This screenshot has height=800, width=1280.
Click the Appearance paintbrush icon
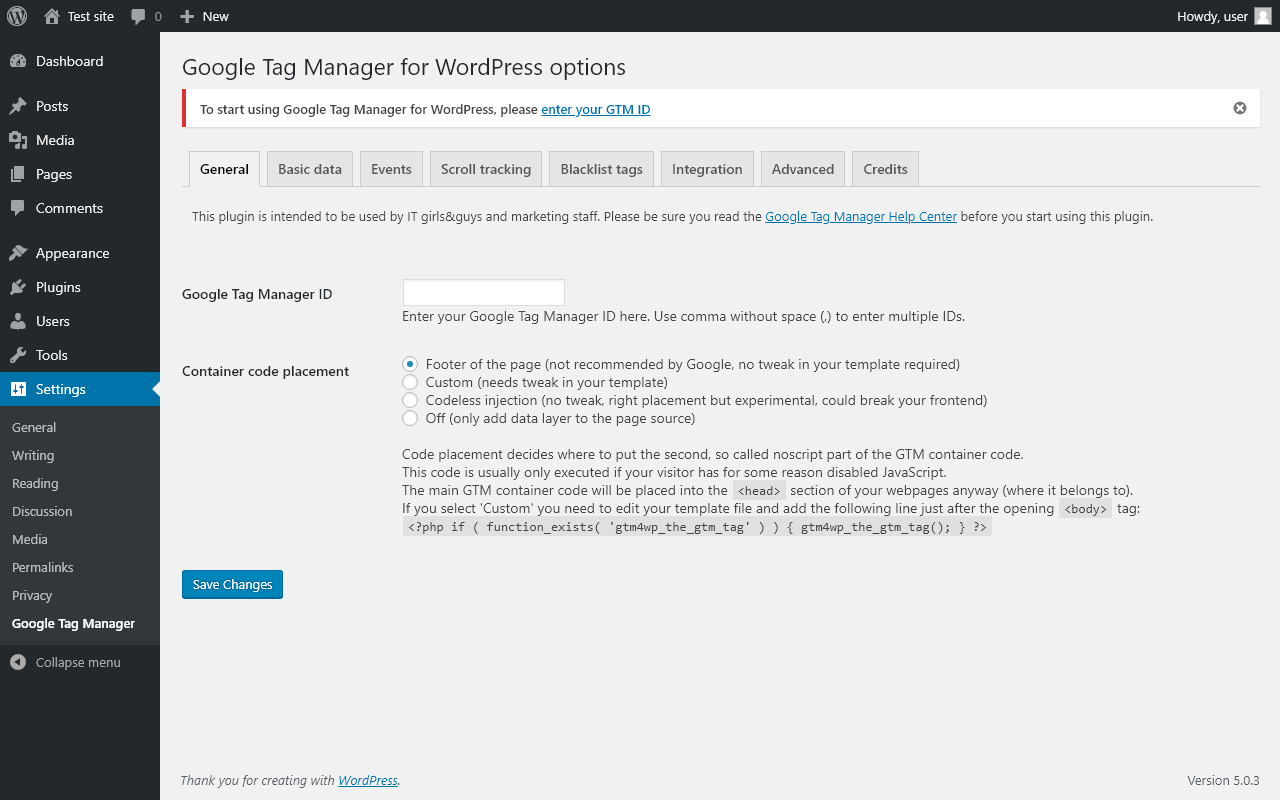pyautogui.click(x=18, y=253)
